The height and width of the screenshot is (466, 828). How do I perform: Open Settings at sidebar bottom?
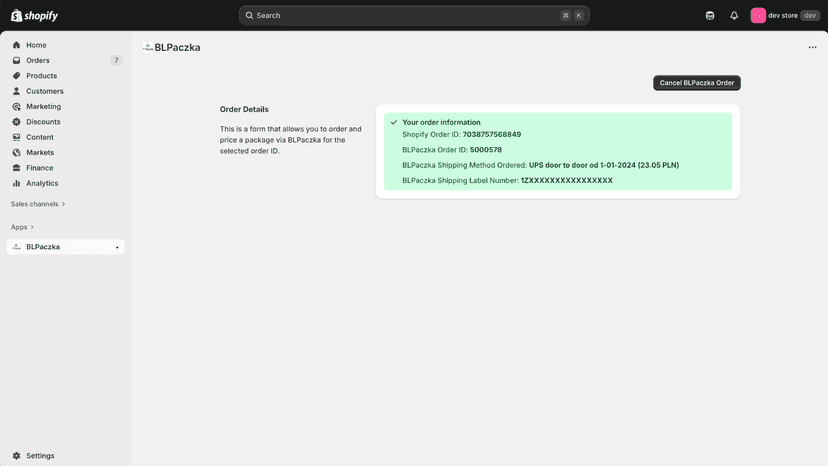coord(66,455)
